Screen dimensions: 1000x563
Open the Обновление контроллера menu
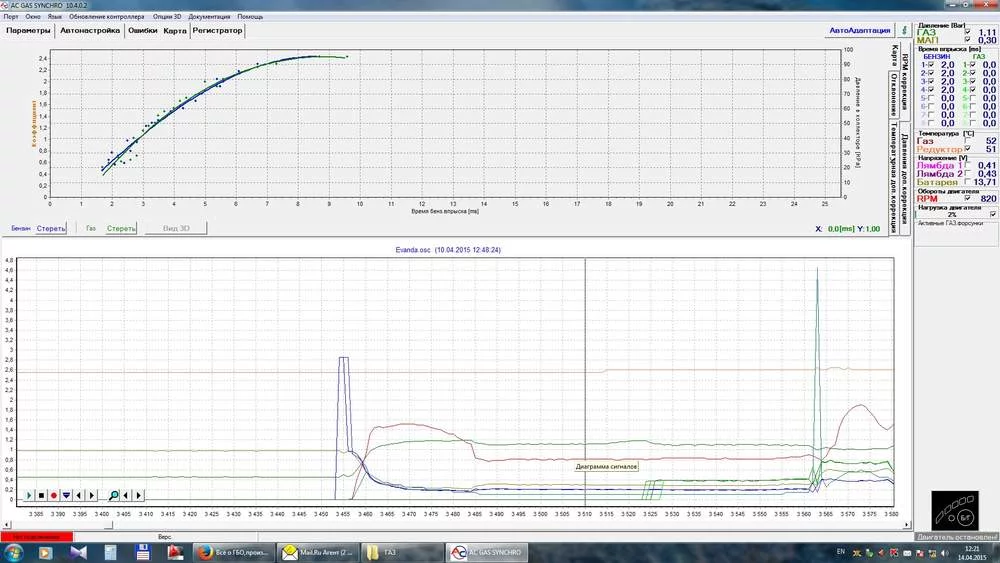tap(106, 17)
